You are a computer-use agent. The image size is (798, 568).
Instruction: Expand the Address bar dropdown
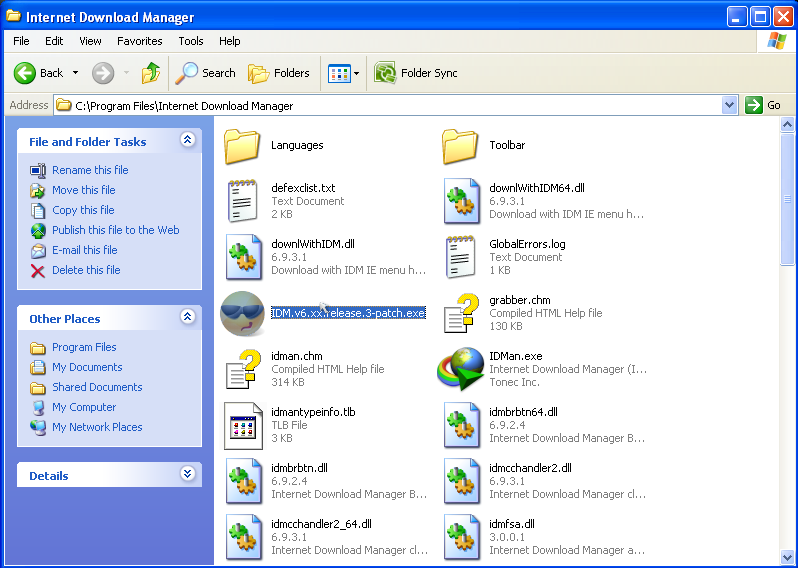point(729,105)
